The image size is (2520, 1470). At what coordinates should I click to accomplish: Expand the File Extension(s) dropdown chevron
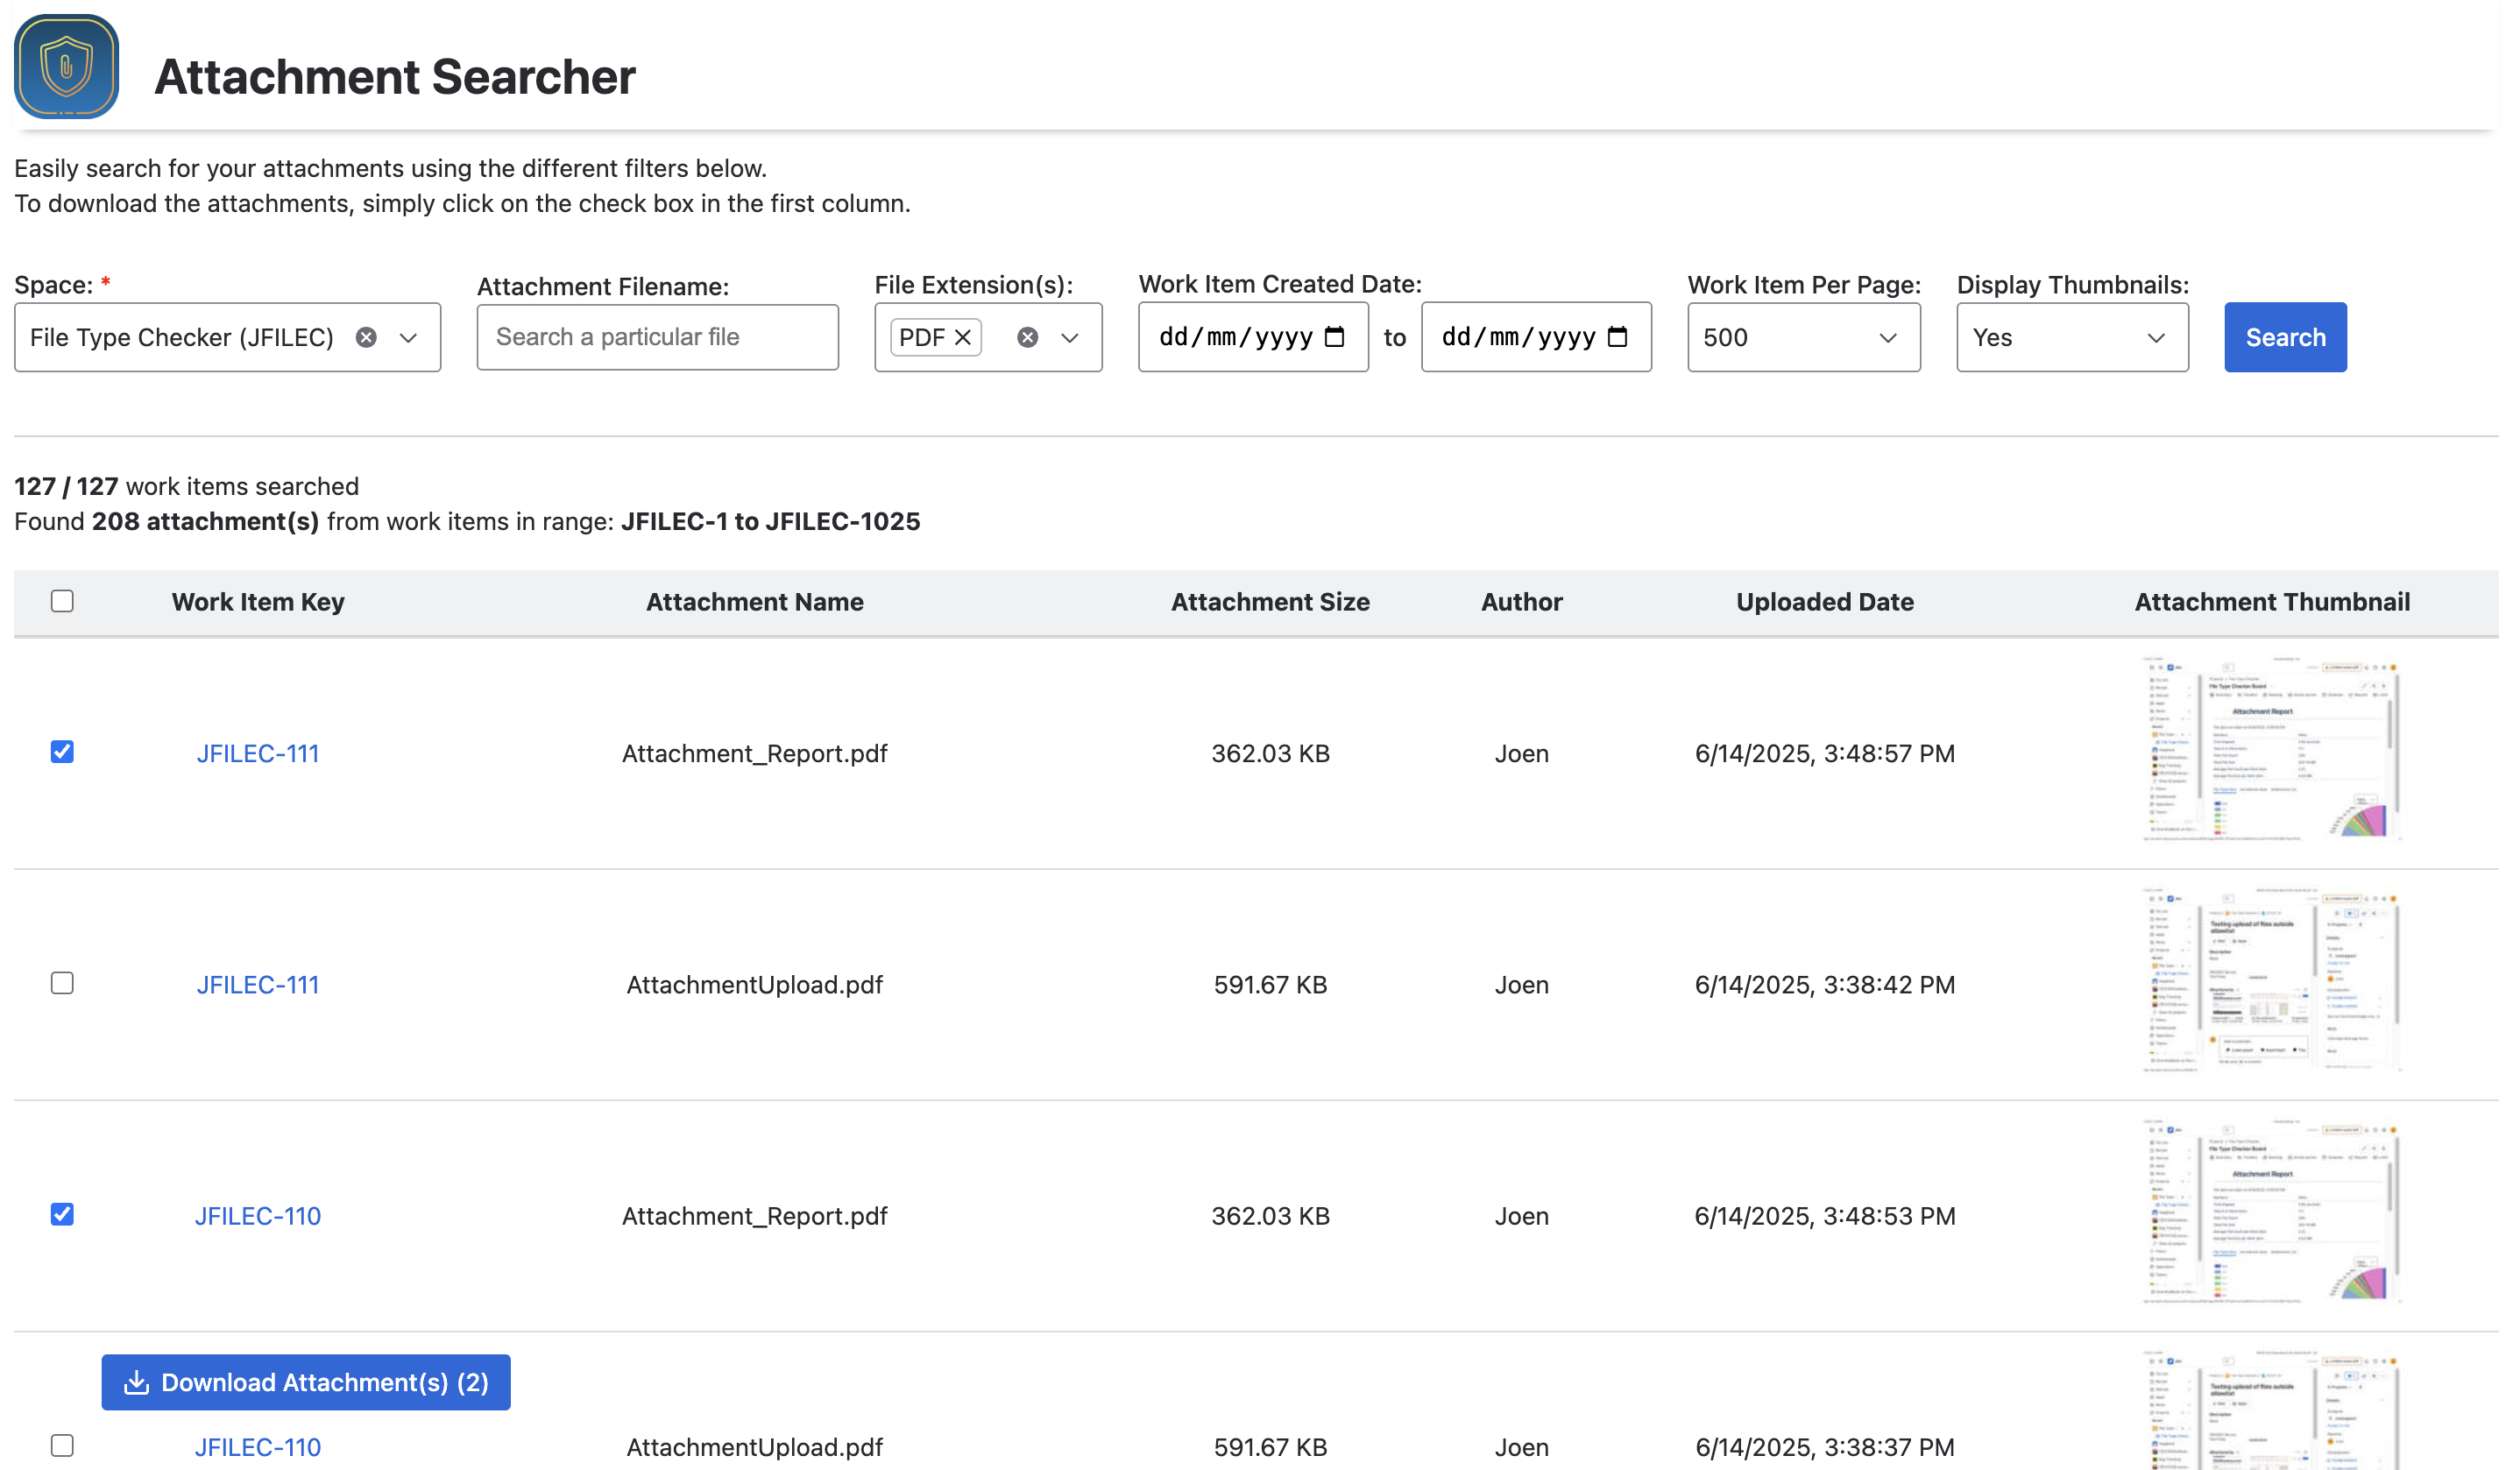coord(1070,337)
